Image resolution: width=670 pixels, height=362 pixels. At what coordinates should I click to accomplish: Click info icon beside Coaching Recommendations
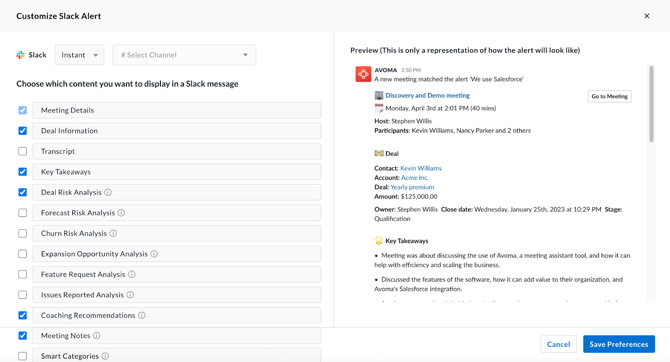[x=142, y=315]
